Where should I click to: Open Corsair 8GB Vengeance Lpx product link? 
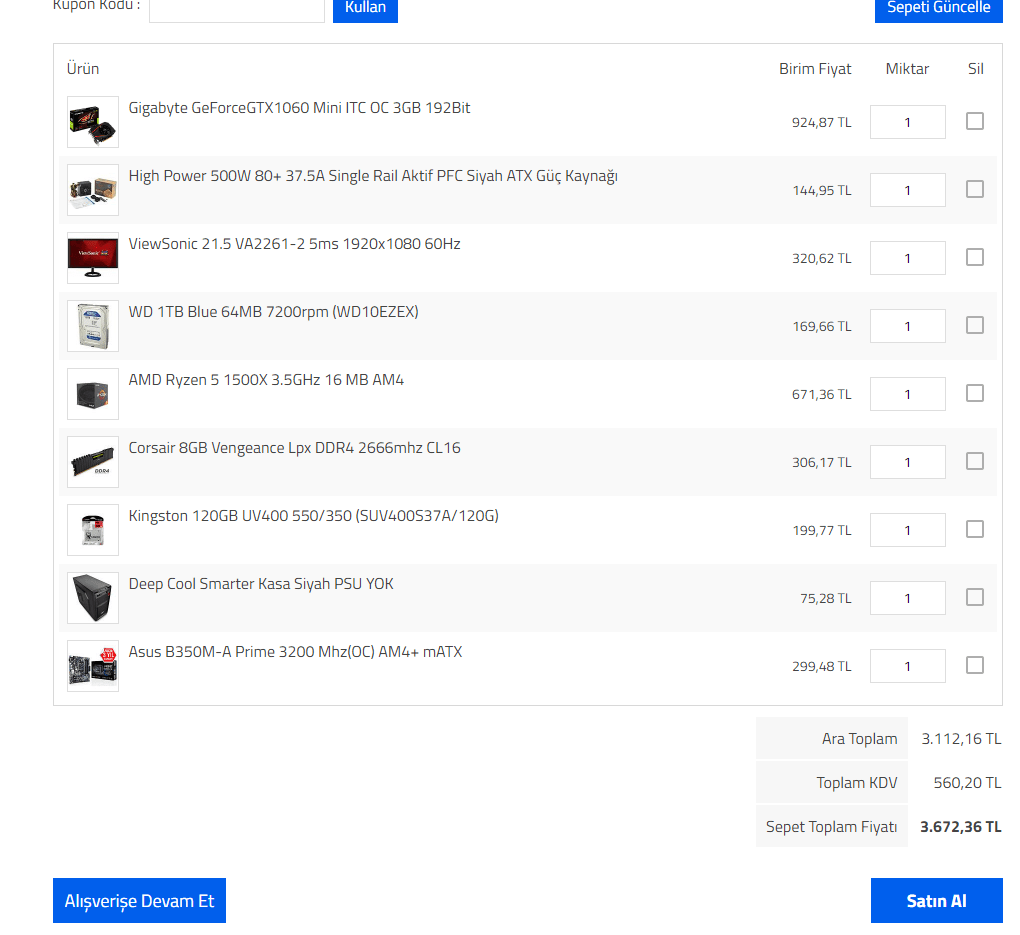tap(294, 448)
